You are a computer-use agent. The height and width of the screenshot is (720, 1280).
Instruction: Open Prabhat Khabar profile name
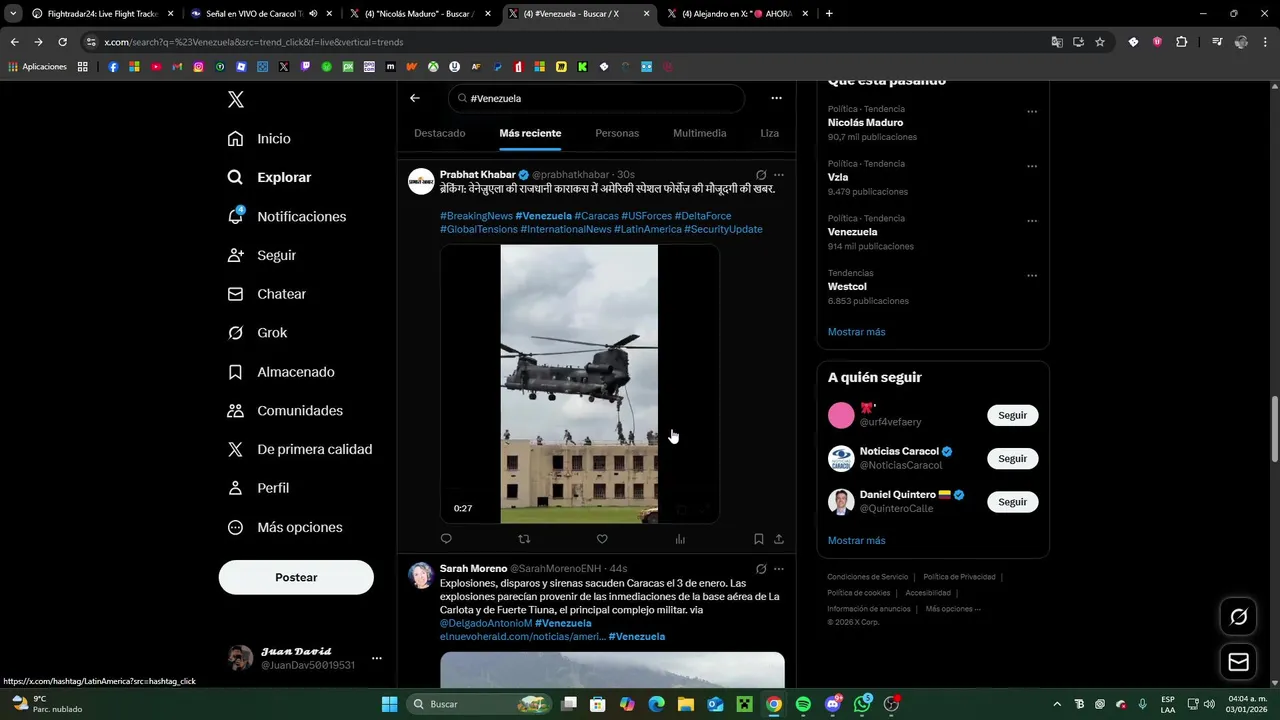tap(478, 174)
